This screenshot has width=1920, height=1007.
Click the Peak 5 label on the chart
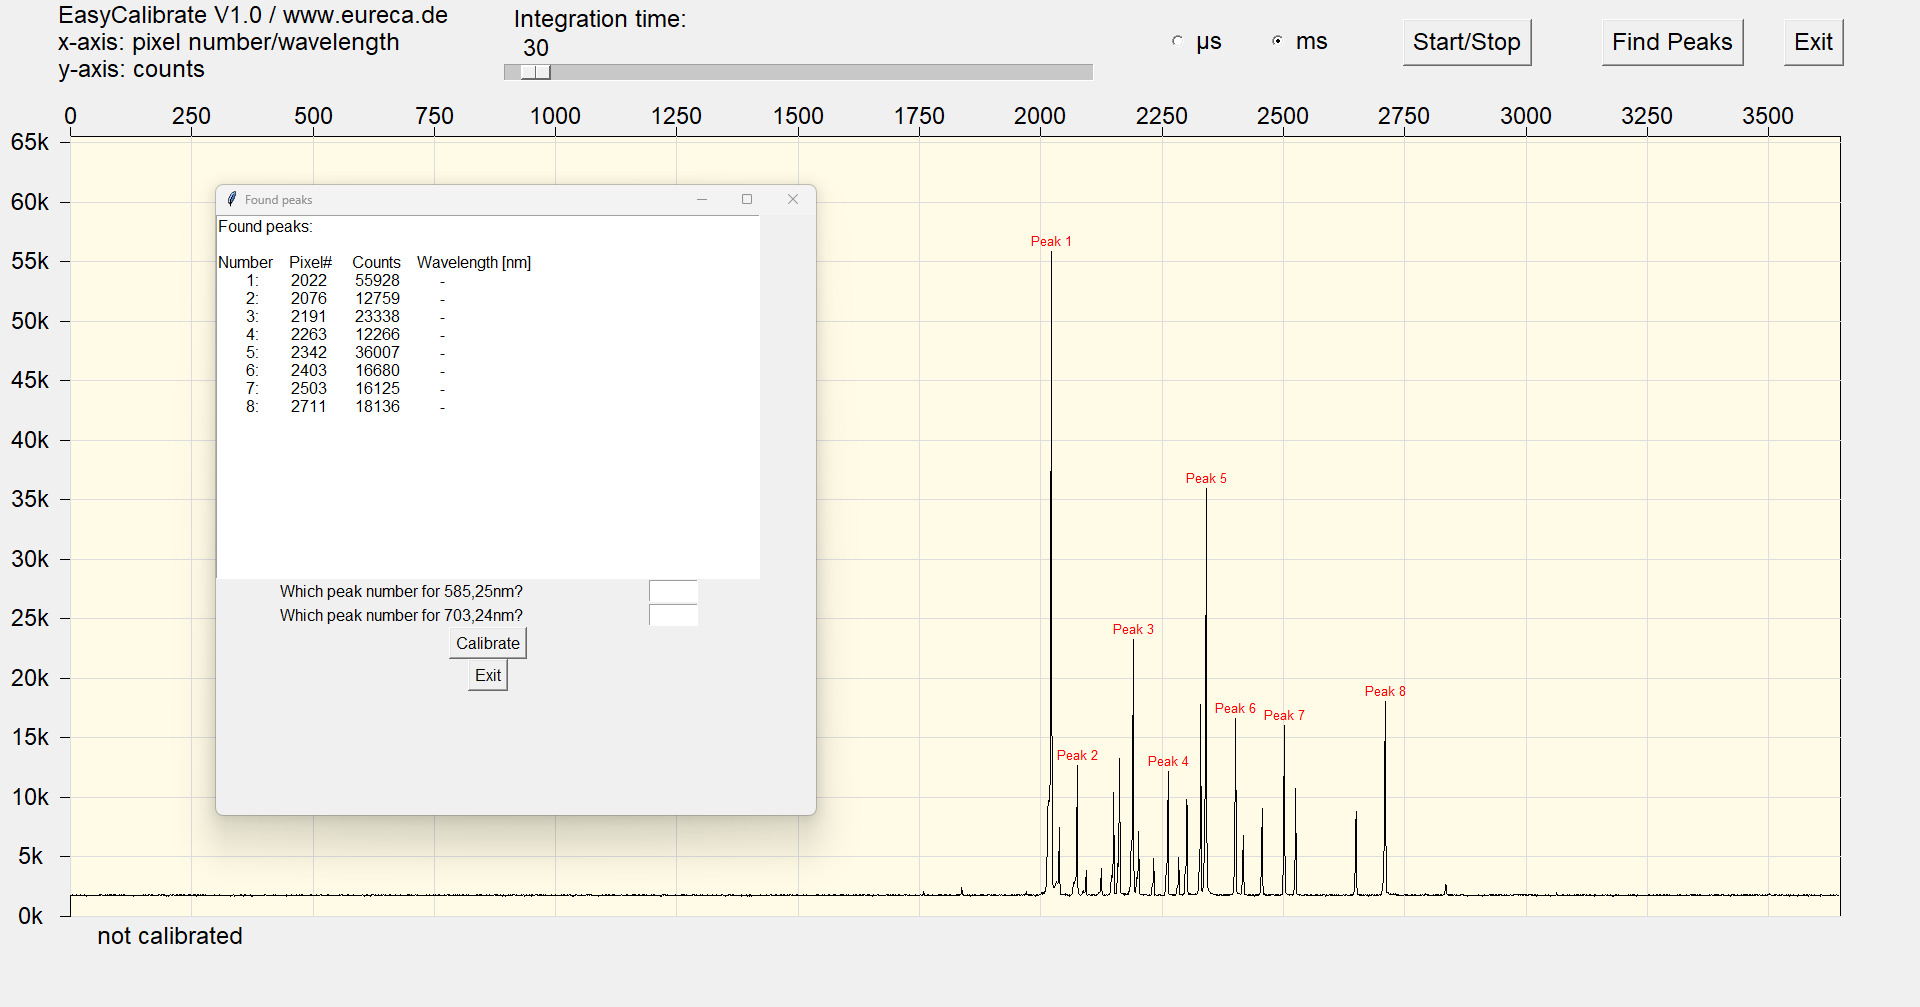click(1206, 478)
